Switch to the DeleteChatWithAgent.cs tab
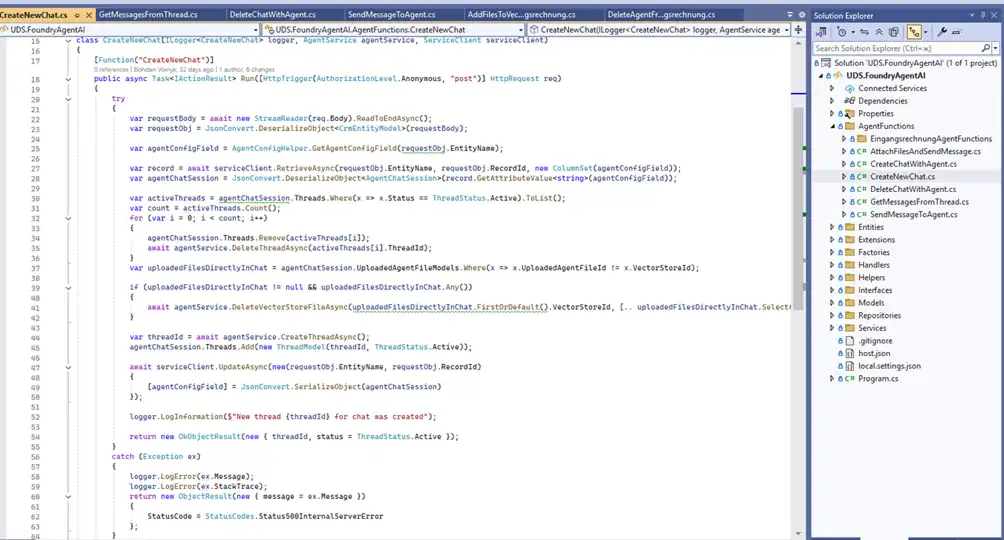The image size is (1004, 540). pyautogui.click(x=273, y=15)
